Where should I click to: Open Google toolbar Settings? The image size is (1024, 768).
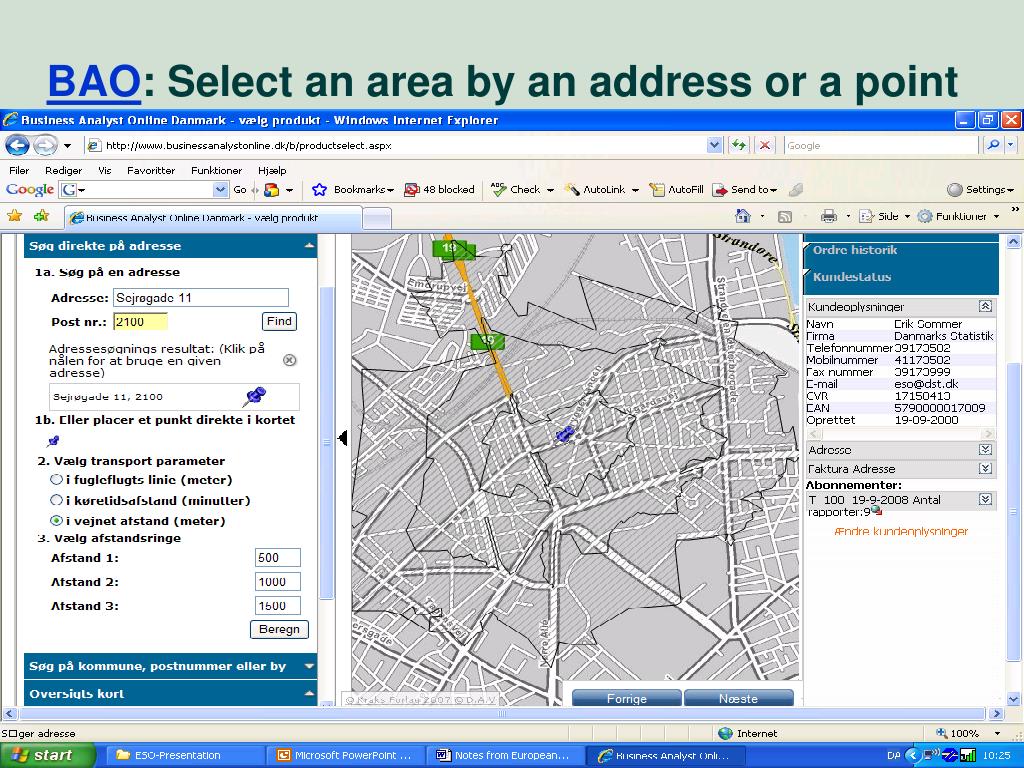pyautogui.click(x=980, y=189)
